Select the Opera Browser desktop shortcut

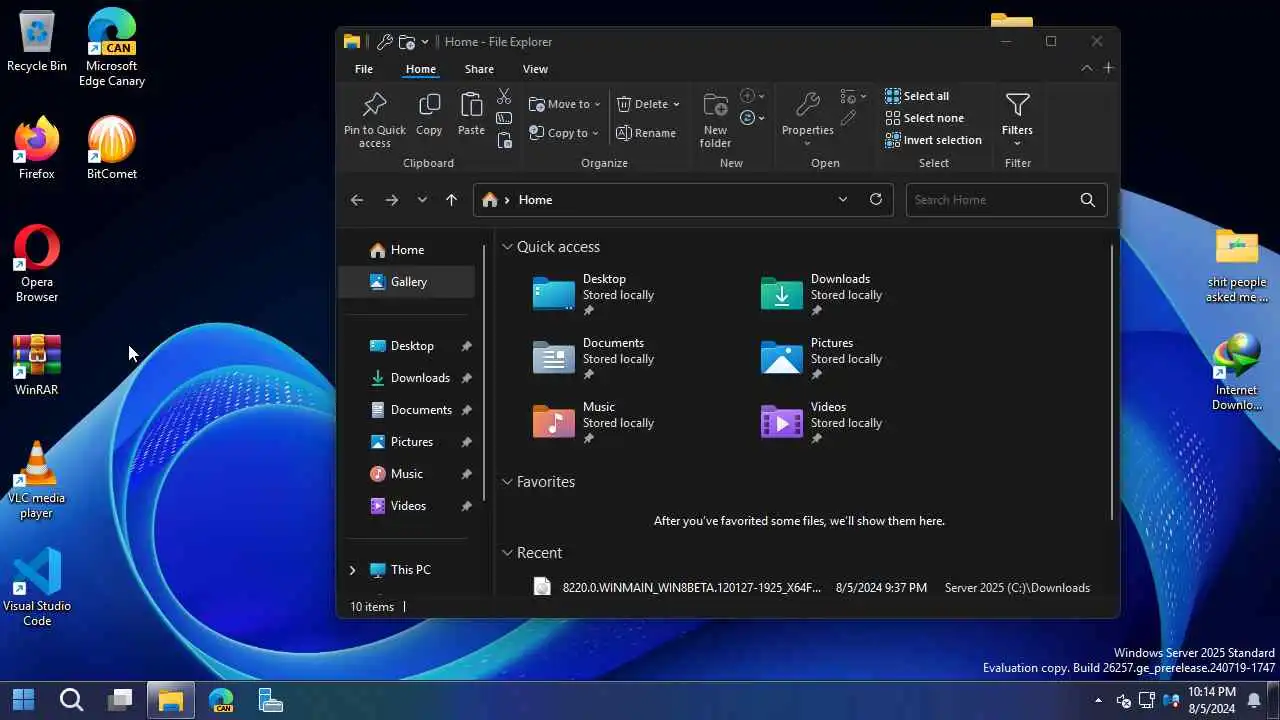(x=37, y=264)
